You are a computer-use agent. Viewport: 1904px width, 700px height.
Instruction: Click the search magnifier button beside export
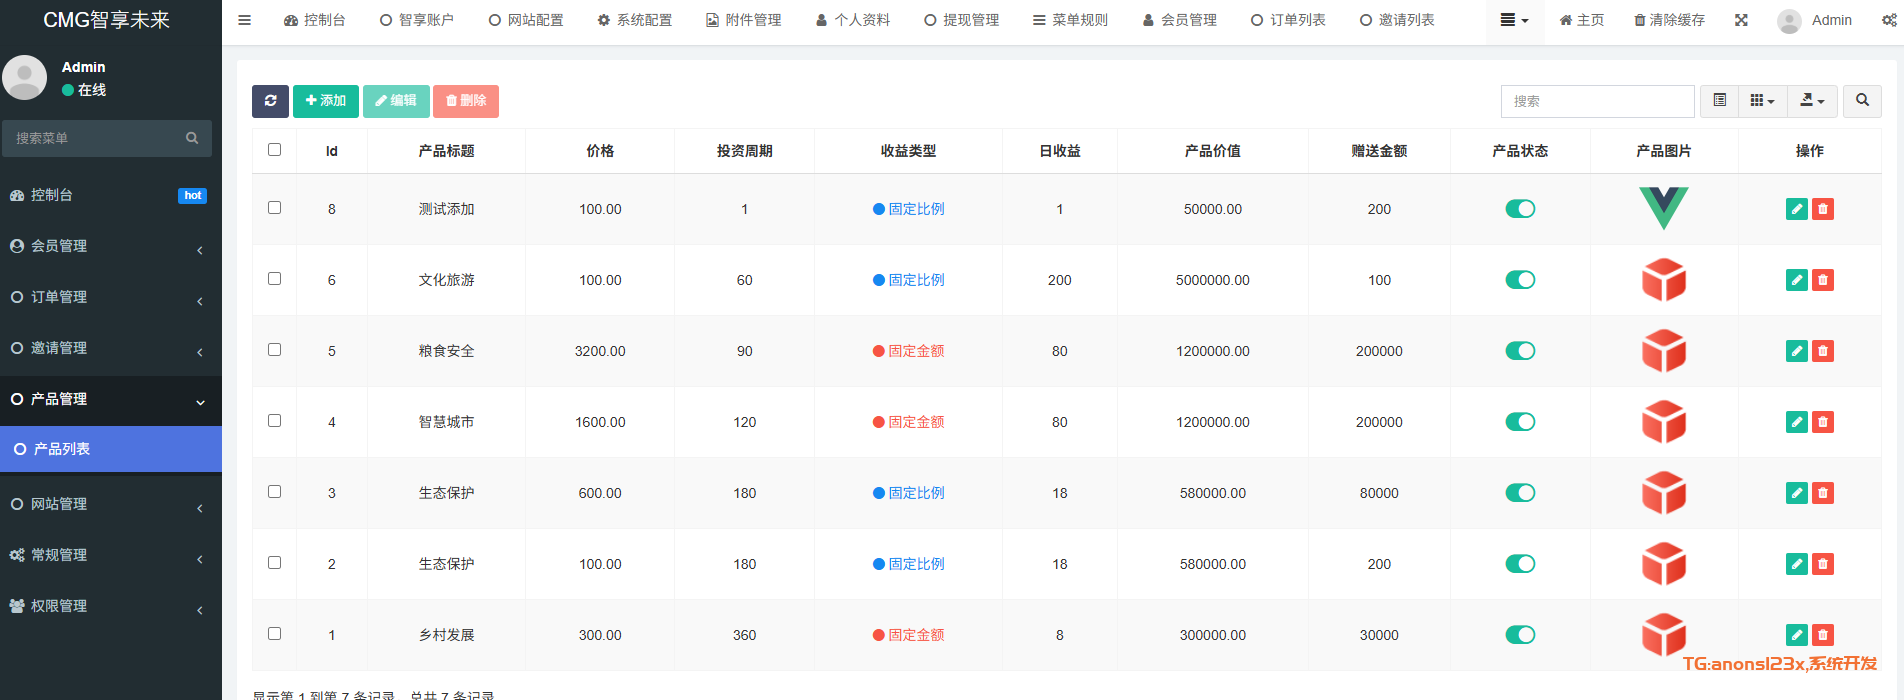(1861, 101)
